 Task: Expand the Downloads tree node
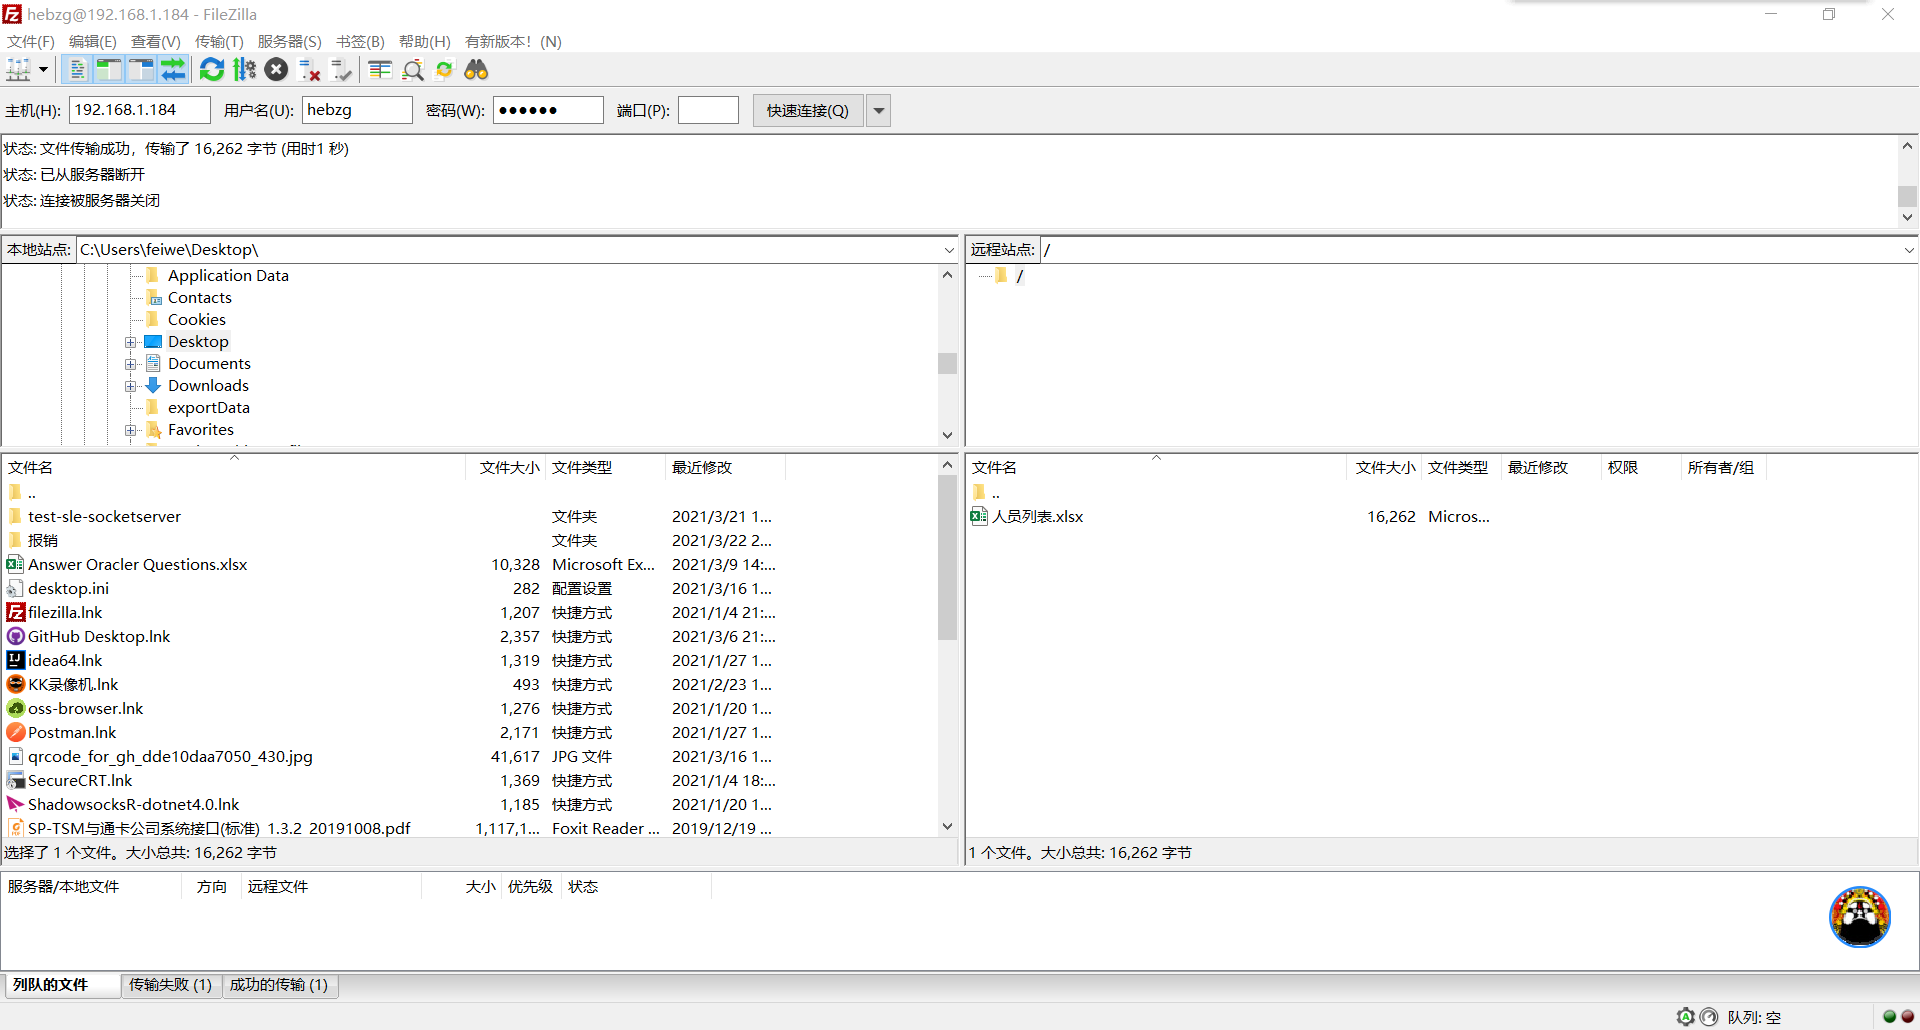pos(131,386)
